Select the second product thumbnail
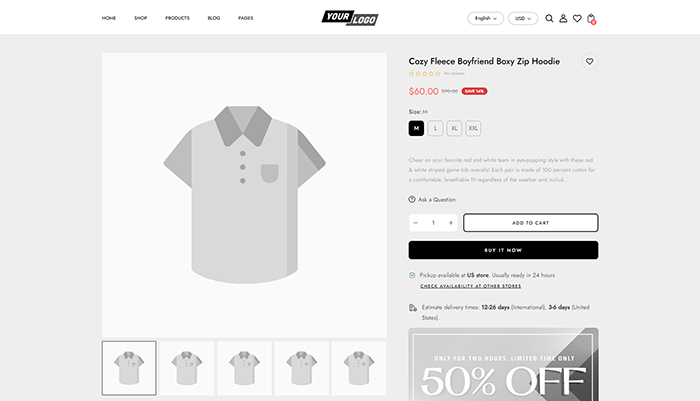 coord(186,368)
